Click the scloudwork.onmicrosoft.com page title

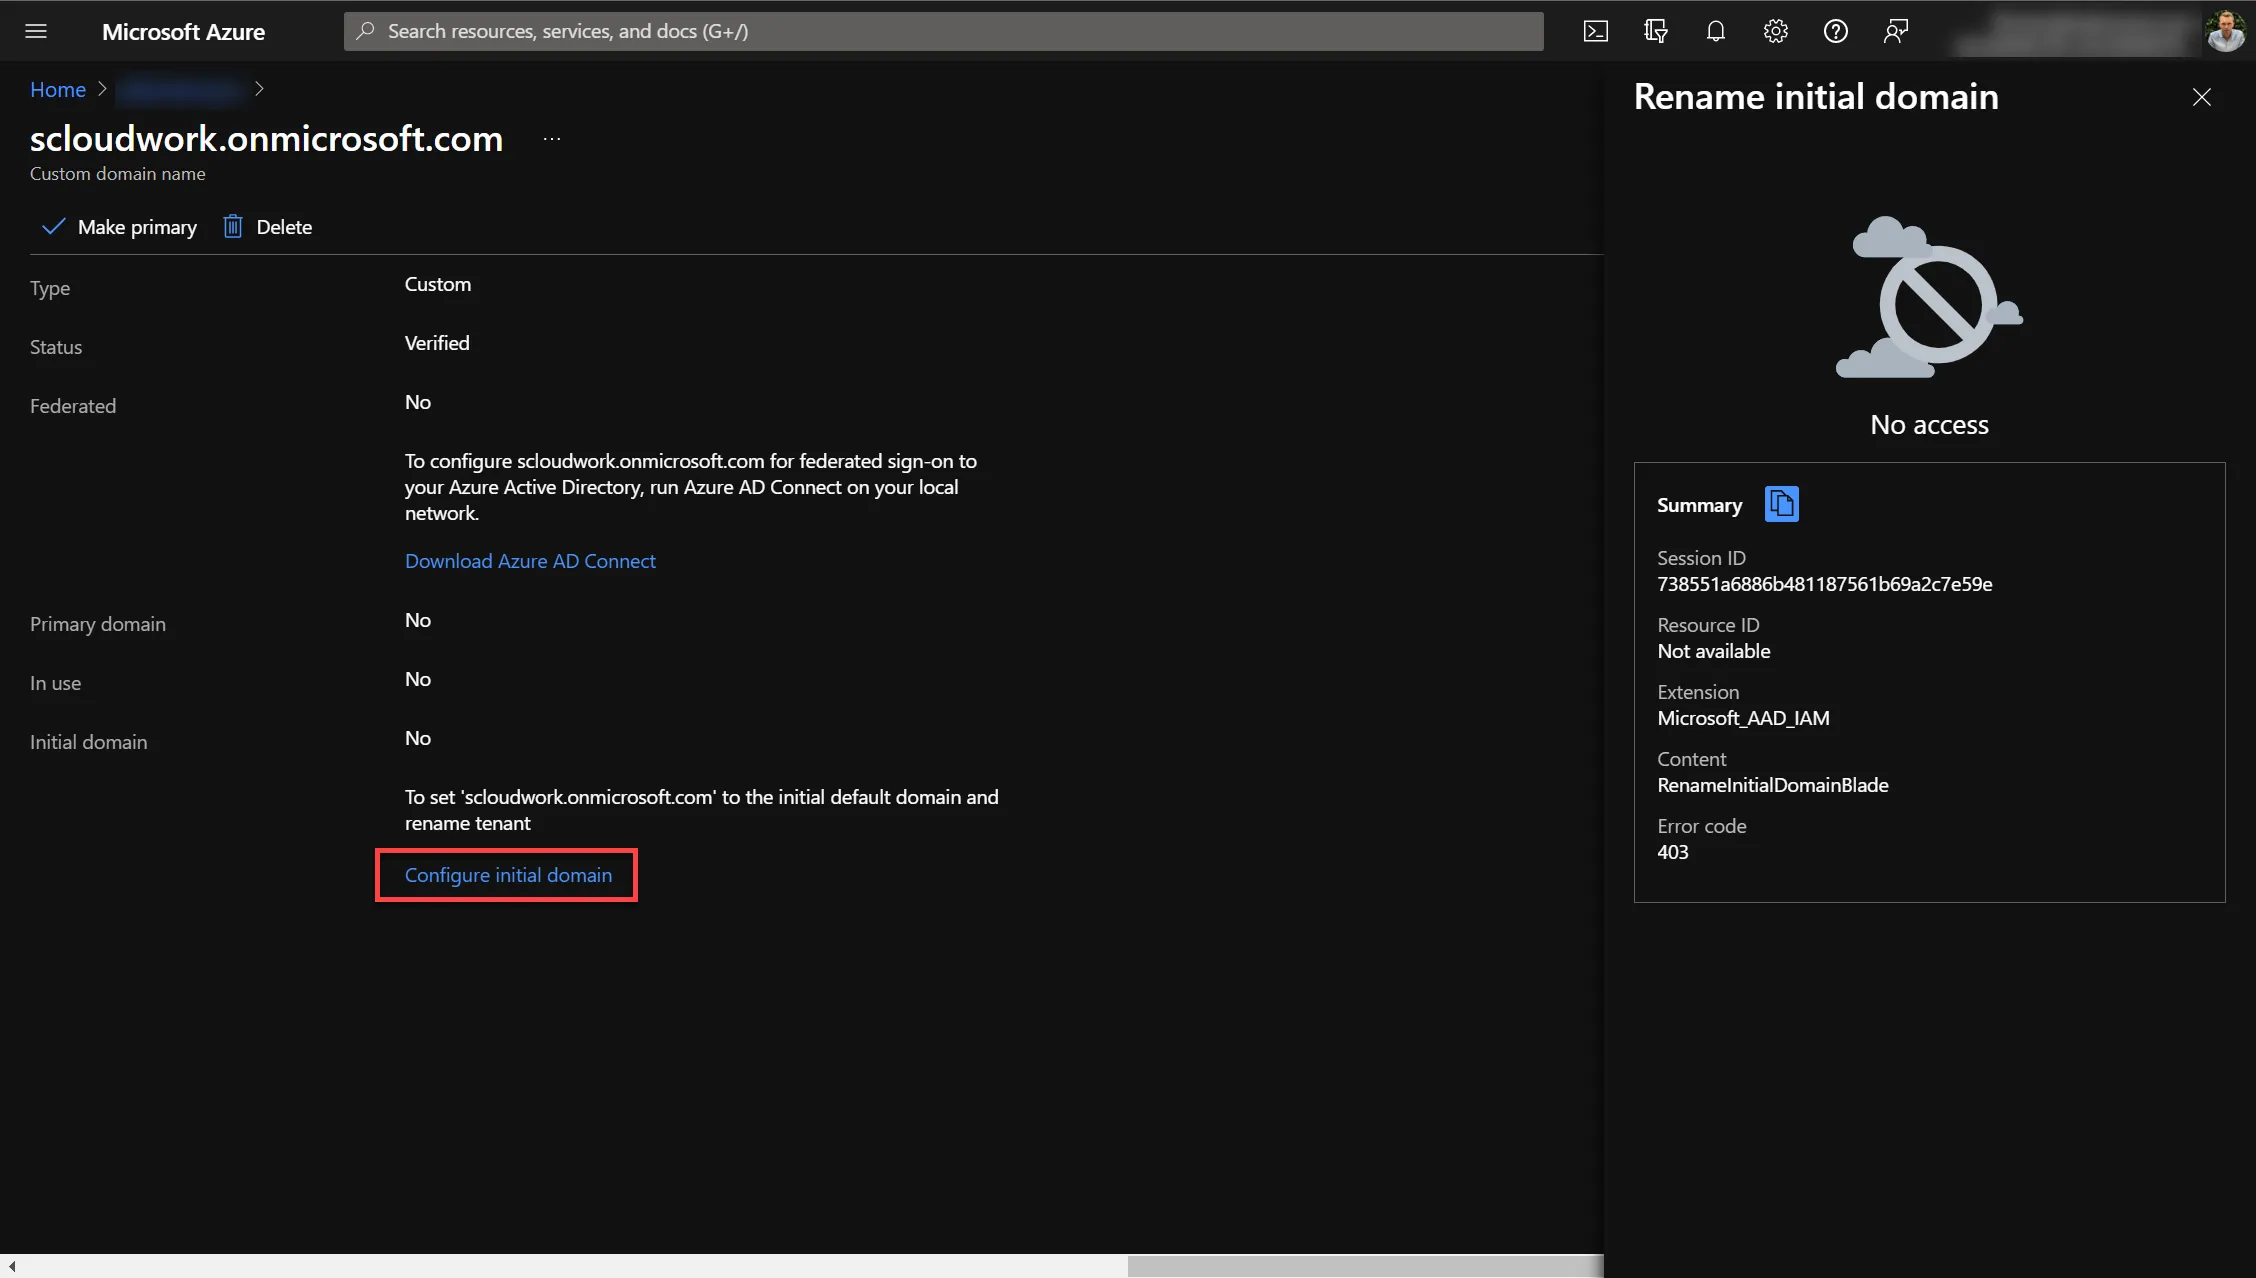(x=266, y=138)
